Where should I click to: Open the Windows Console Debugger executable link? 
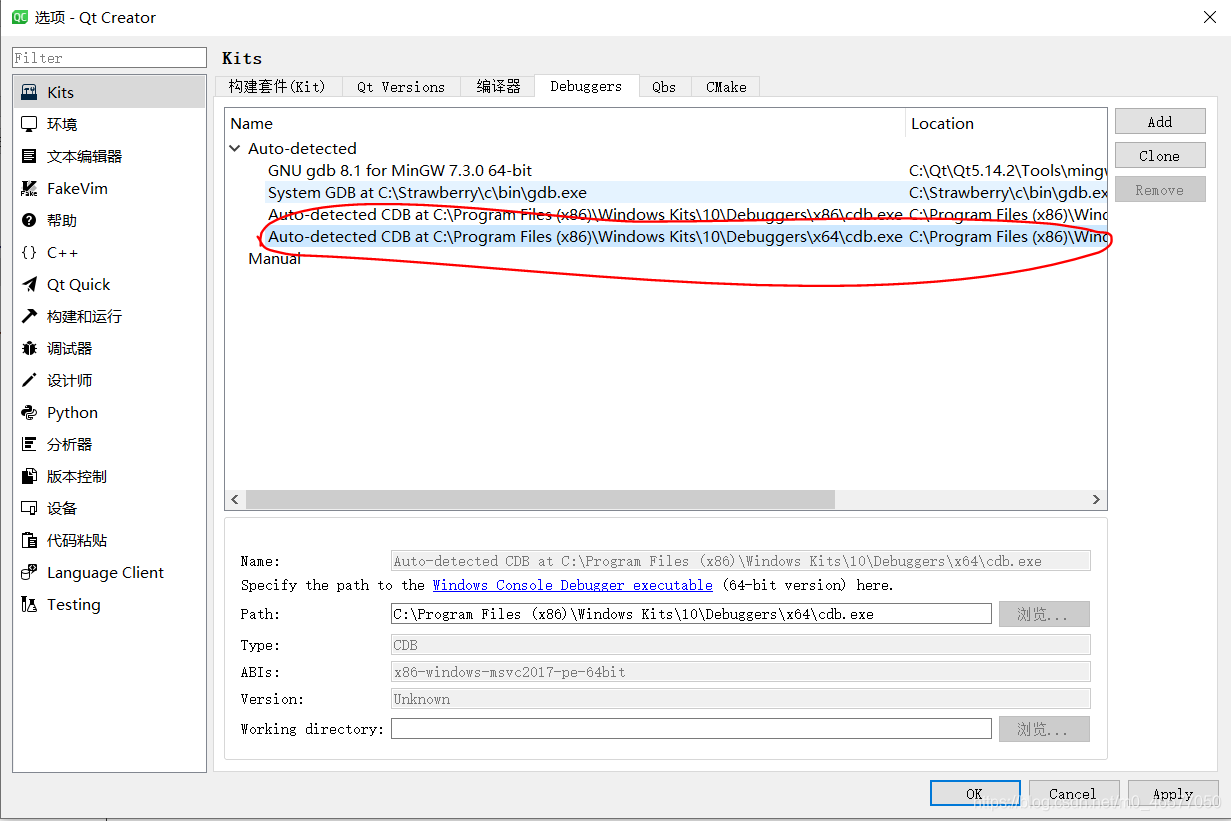coord(572,585)
